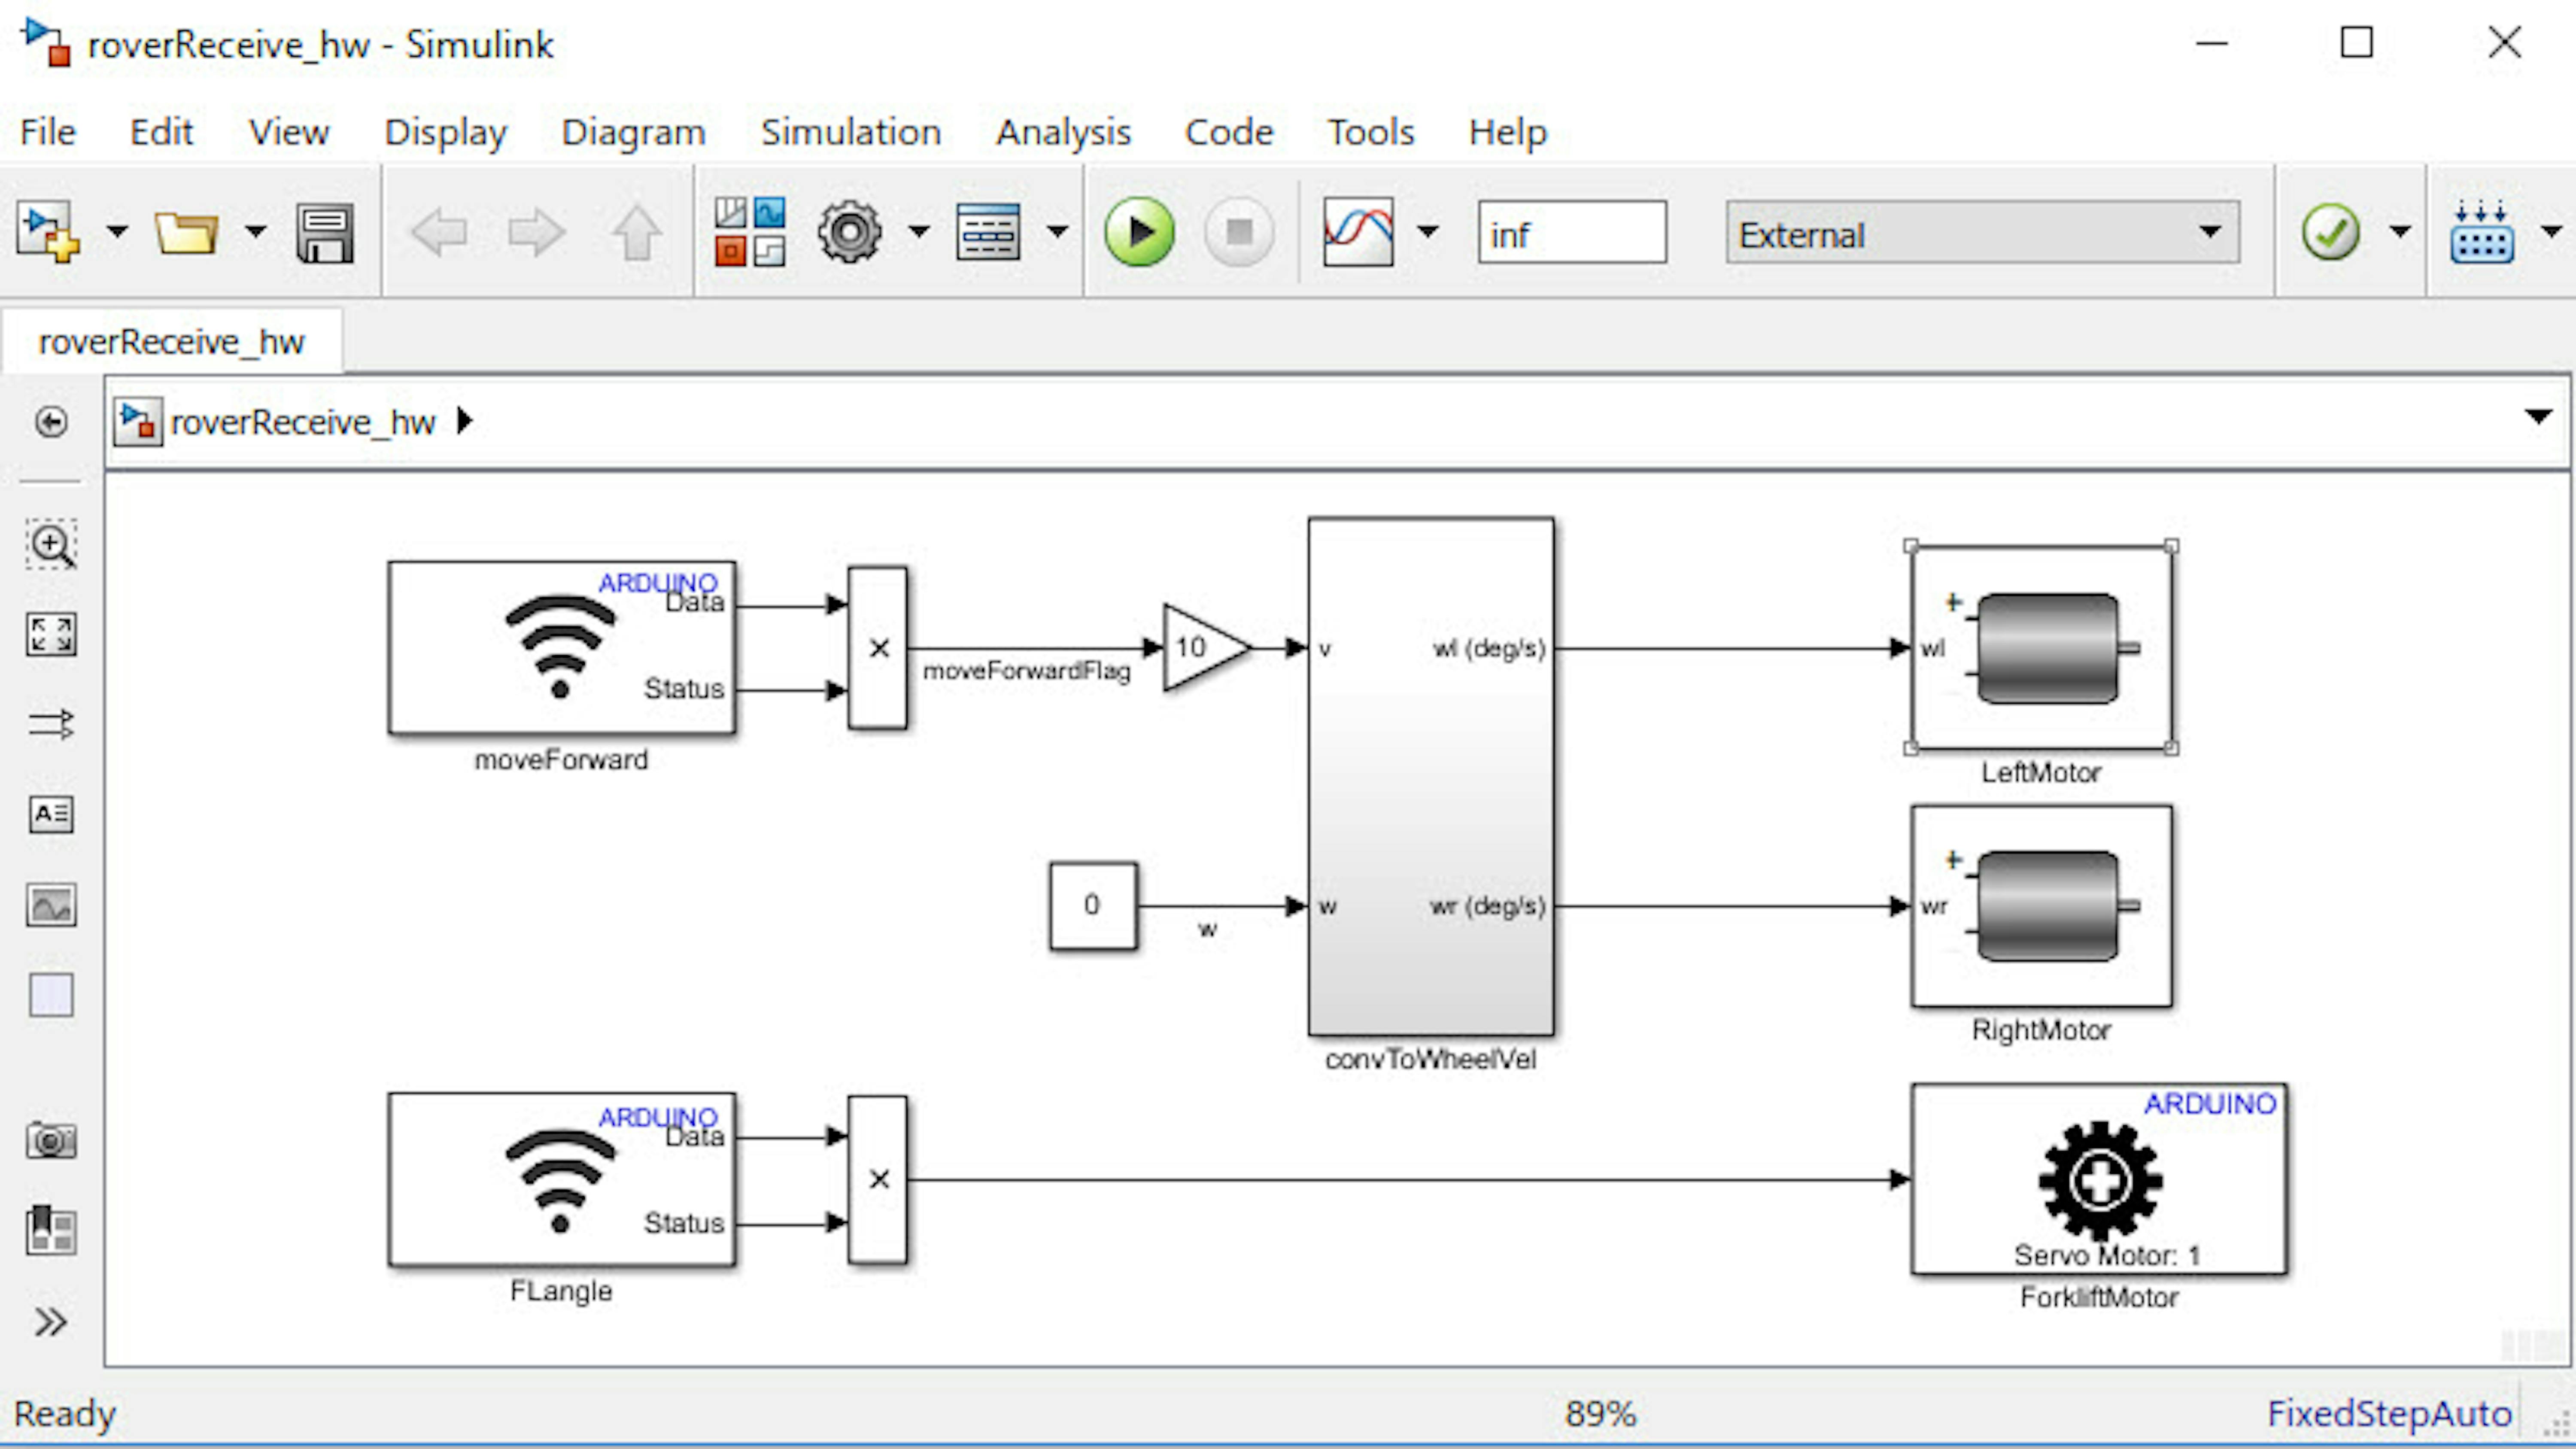Click the Gain block with value 10

[1205, 648]
